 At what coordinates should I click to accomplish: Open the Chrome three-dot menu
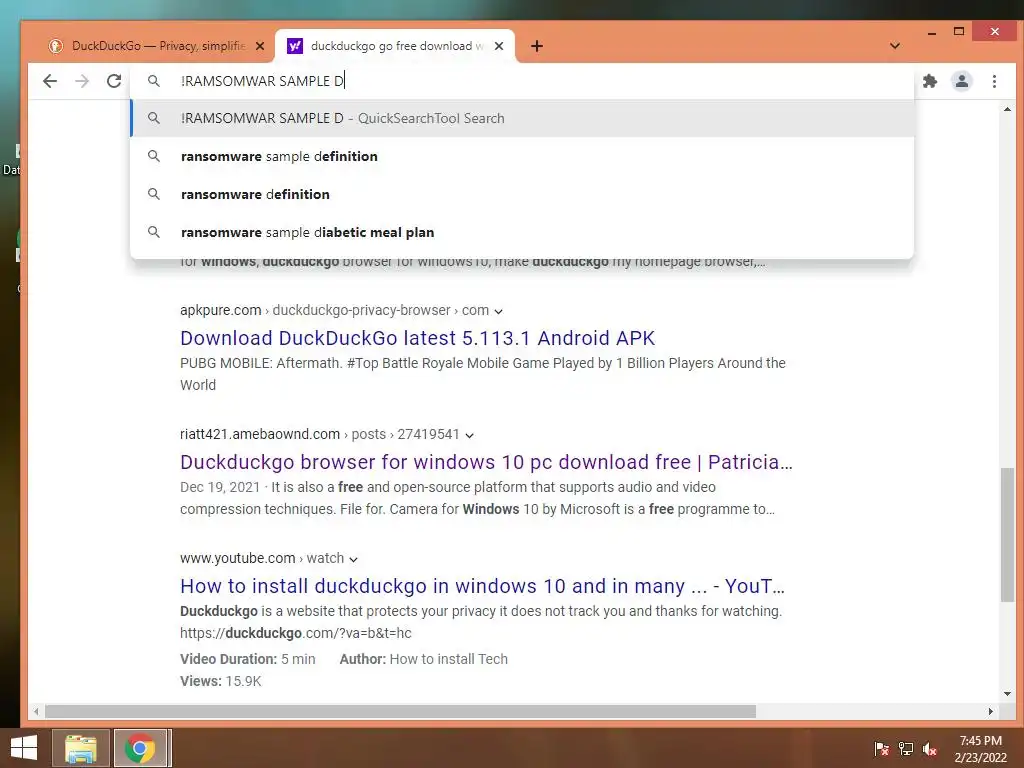994,81
